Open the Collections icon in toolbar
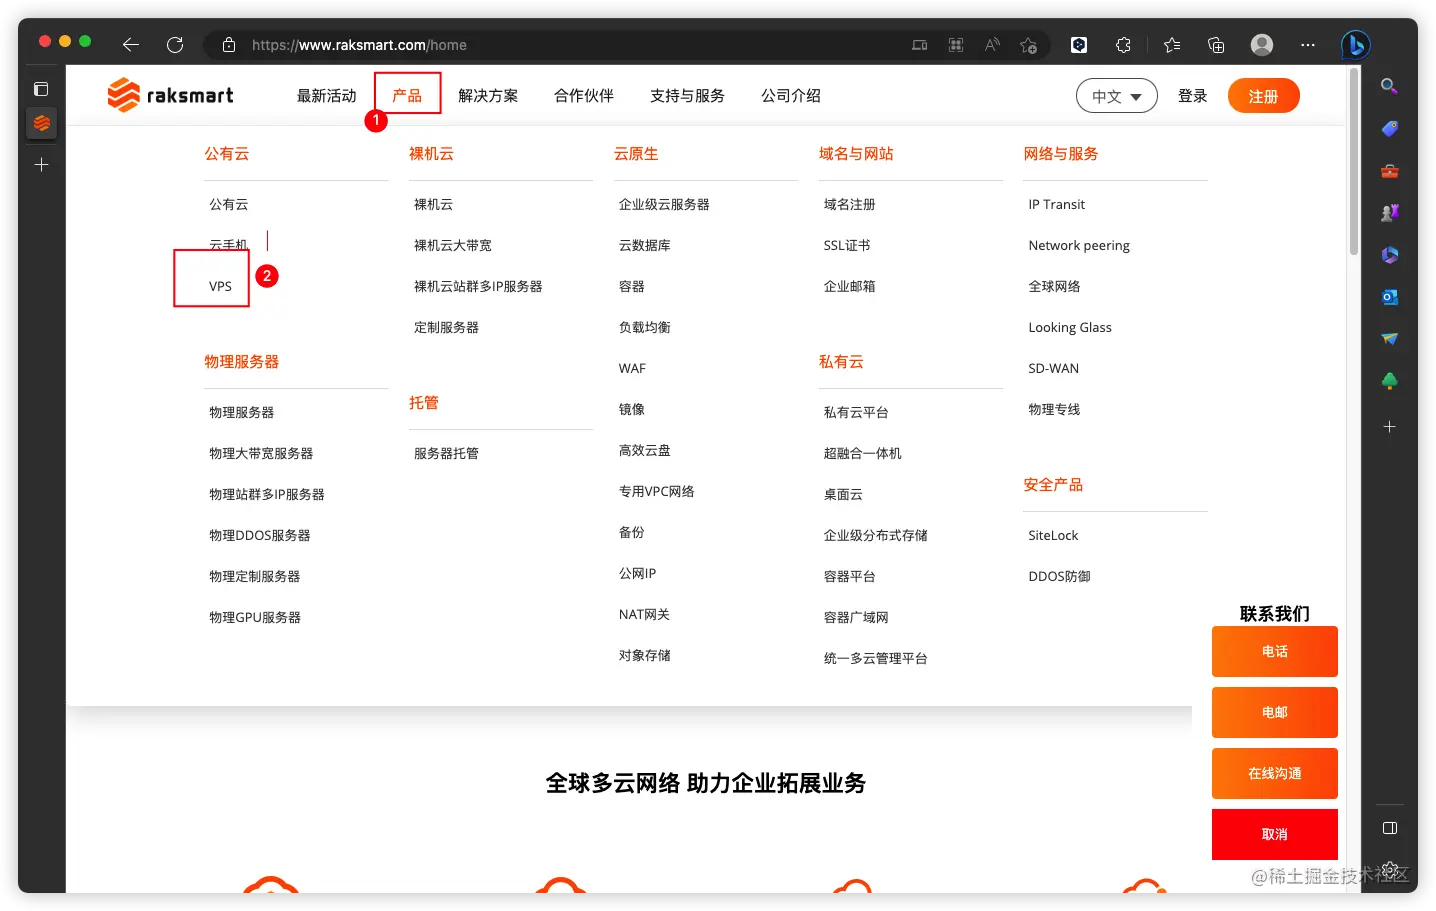The image size is (1436, 911). pyautogui.click(x=1216, y=45)
